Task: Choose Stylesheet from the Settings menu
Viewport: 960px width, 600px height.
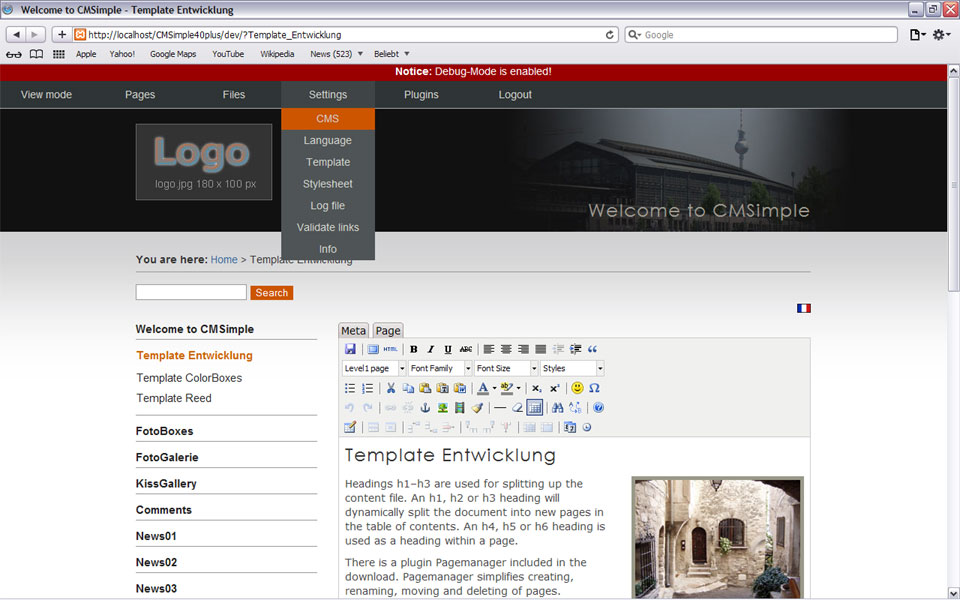Action: (328, 184)
